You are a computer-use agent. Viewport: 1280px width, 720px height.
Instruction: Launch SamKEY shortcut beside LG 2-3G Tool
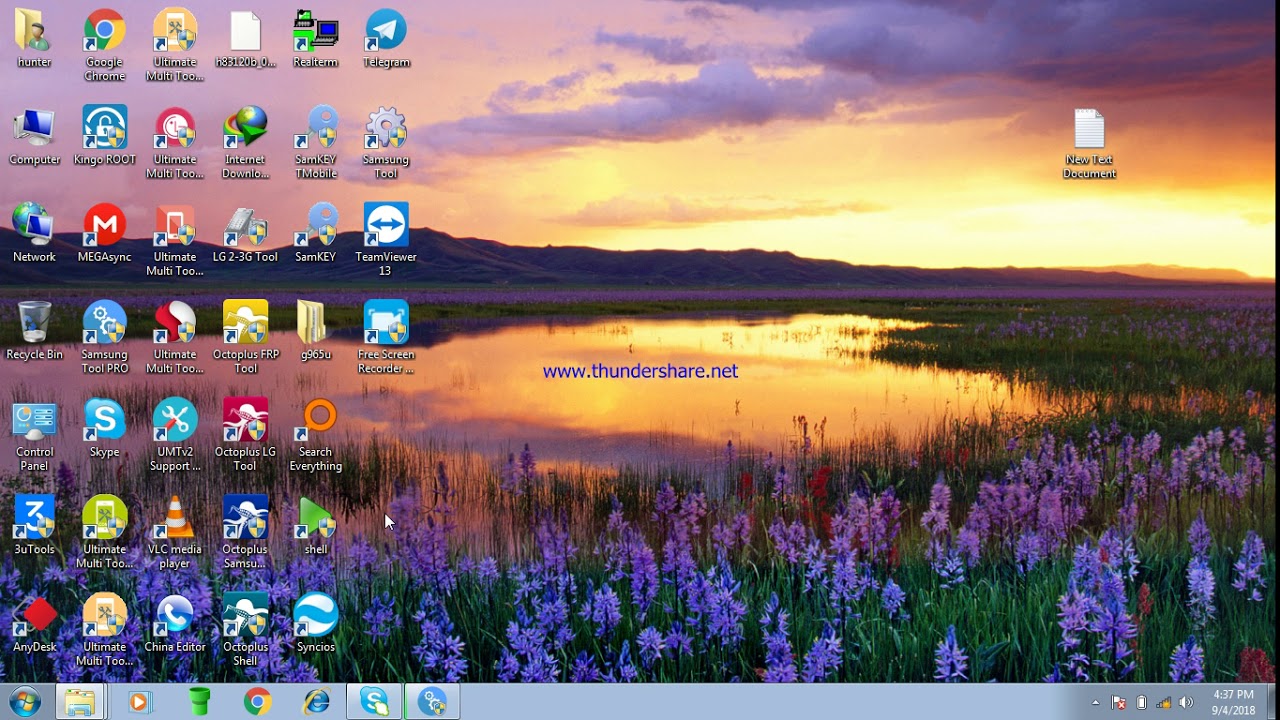[315, 233]
